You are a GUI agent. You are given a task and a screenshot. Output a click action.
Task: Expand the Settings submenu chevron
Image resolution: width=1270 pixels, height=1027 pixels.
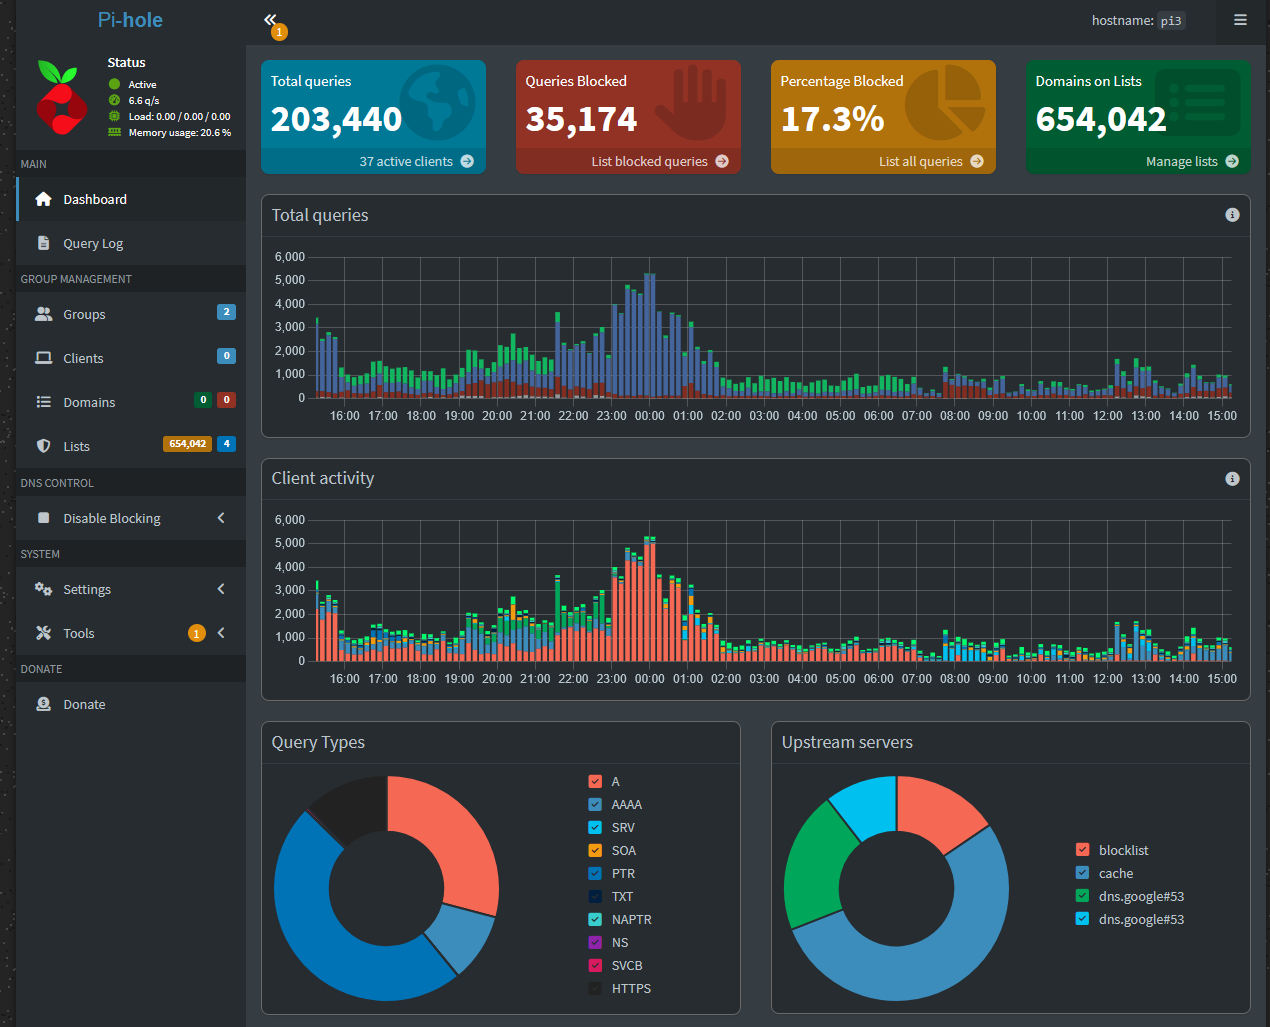tap(221, 589)
